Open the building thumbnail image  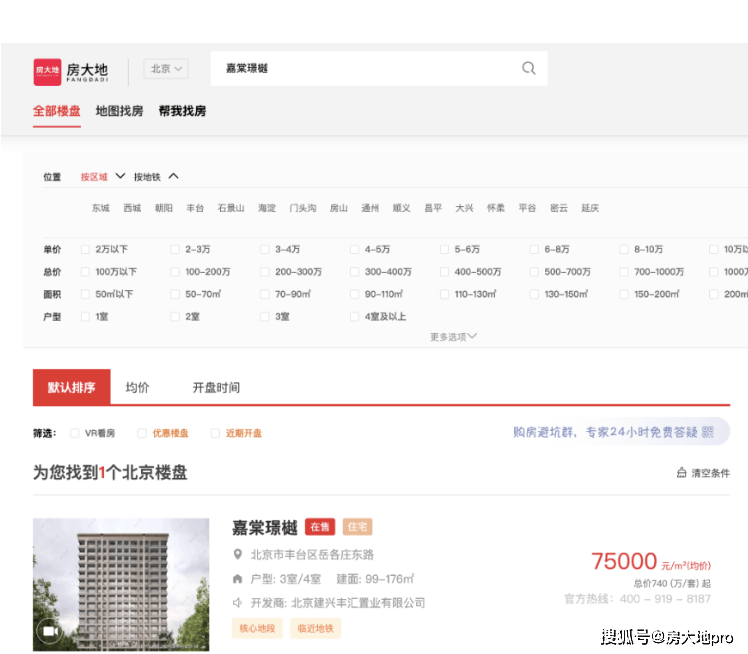tap(121, 584)
